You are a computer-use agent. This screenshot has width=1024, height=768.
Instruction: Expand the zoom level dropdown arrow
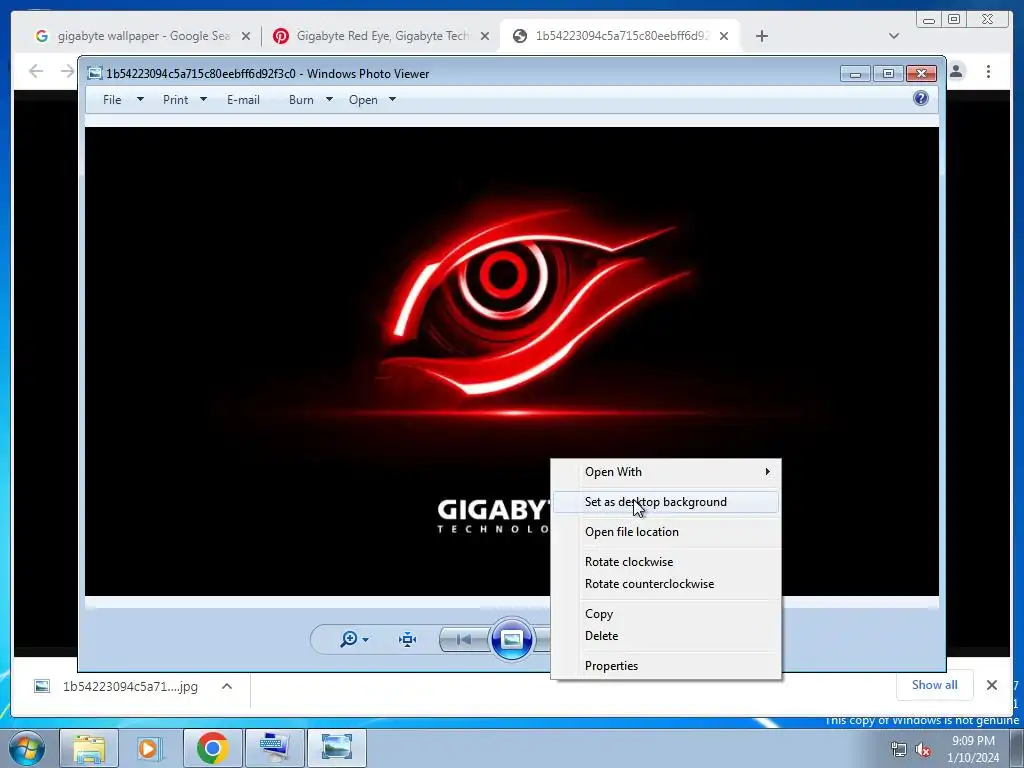pos(366,639)
